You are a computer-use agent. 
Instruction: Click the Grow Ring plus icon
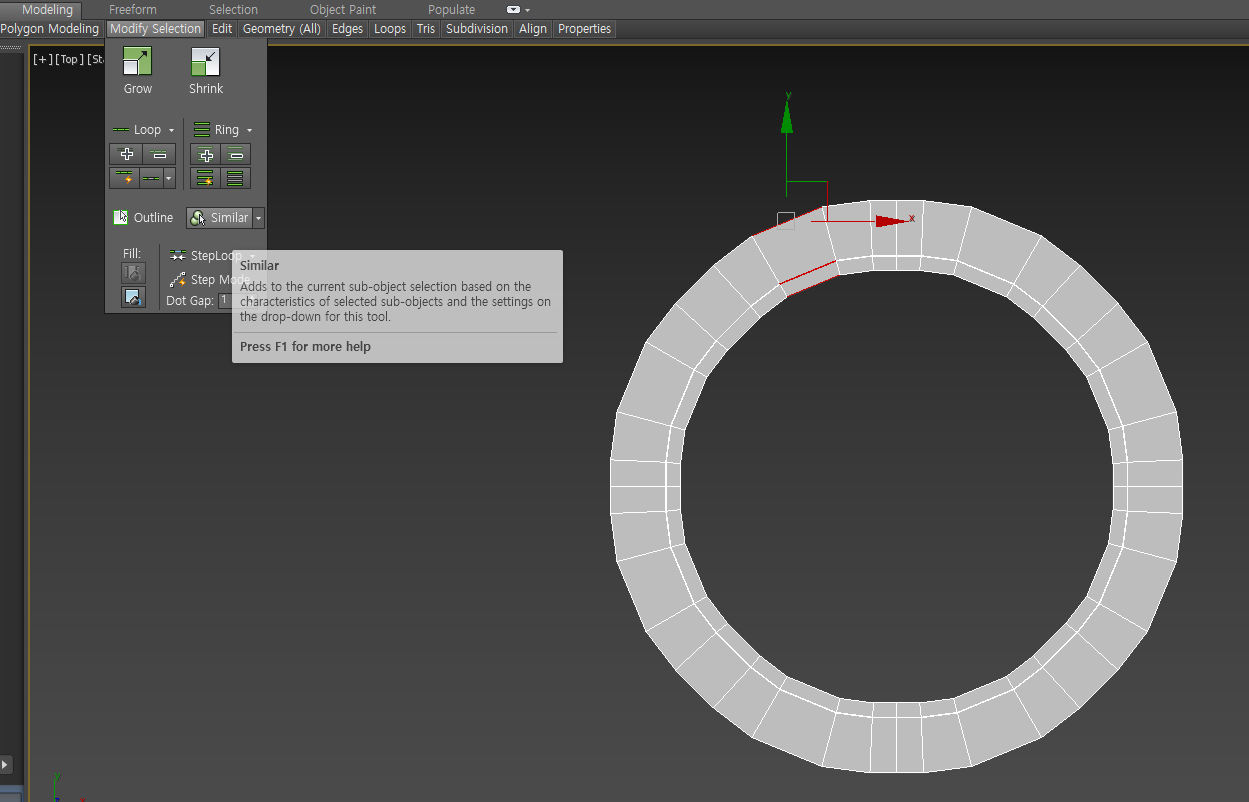[206, 154]
